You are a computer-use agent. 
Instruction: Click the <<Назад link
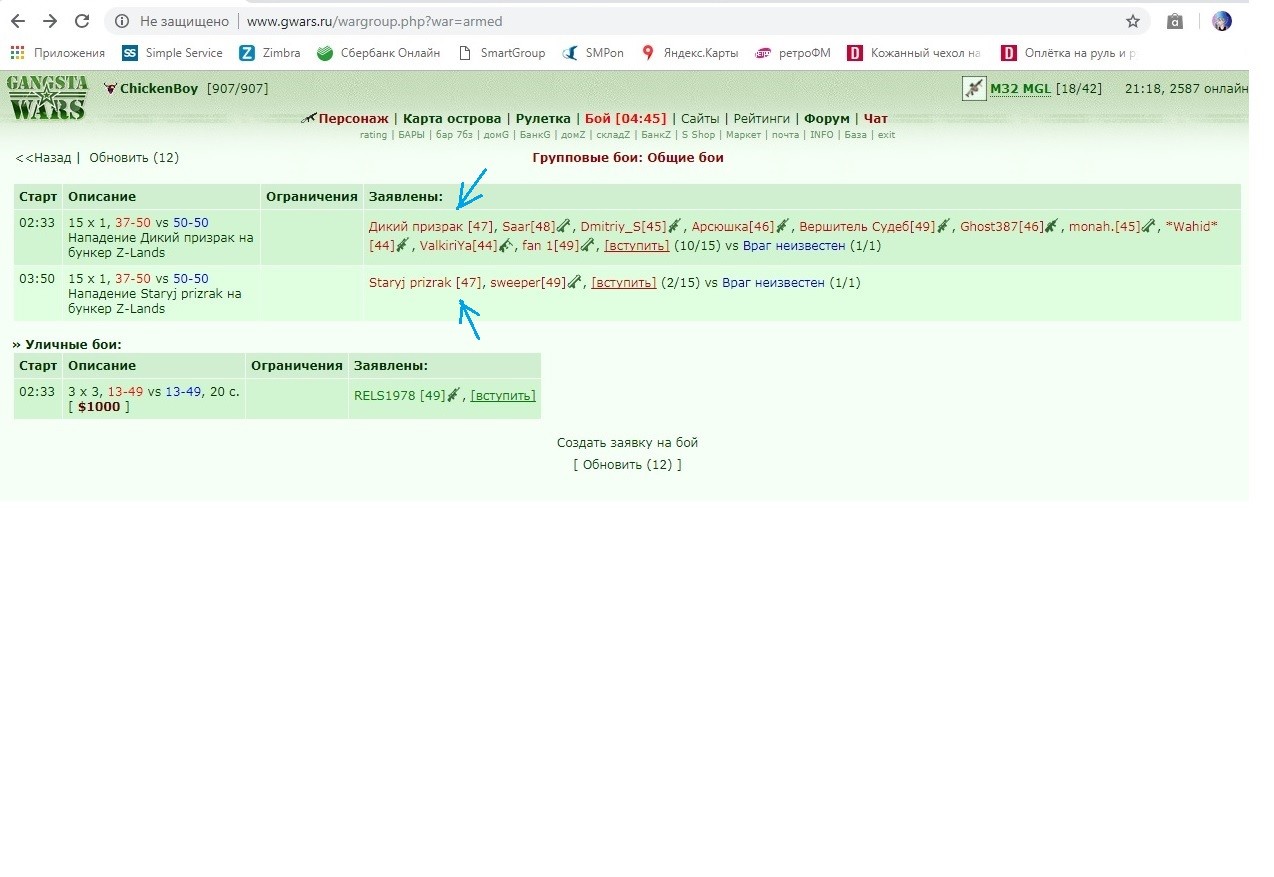(x=43, y=158)
